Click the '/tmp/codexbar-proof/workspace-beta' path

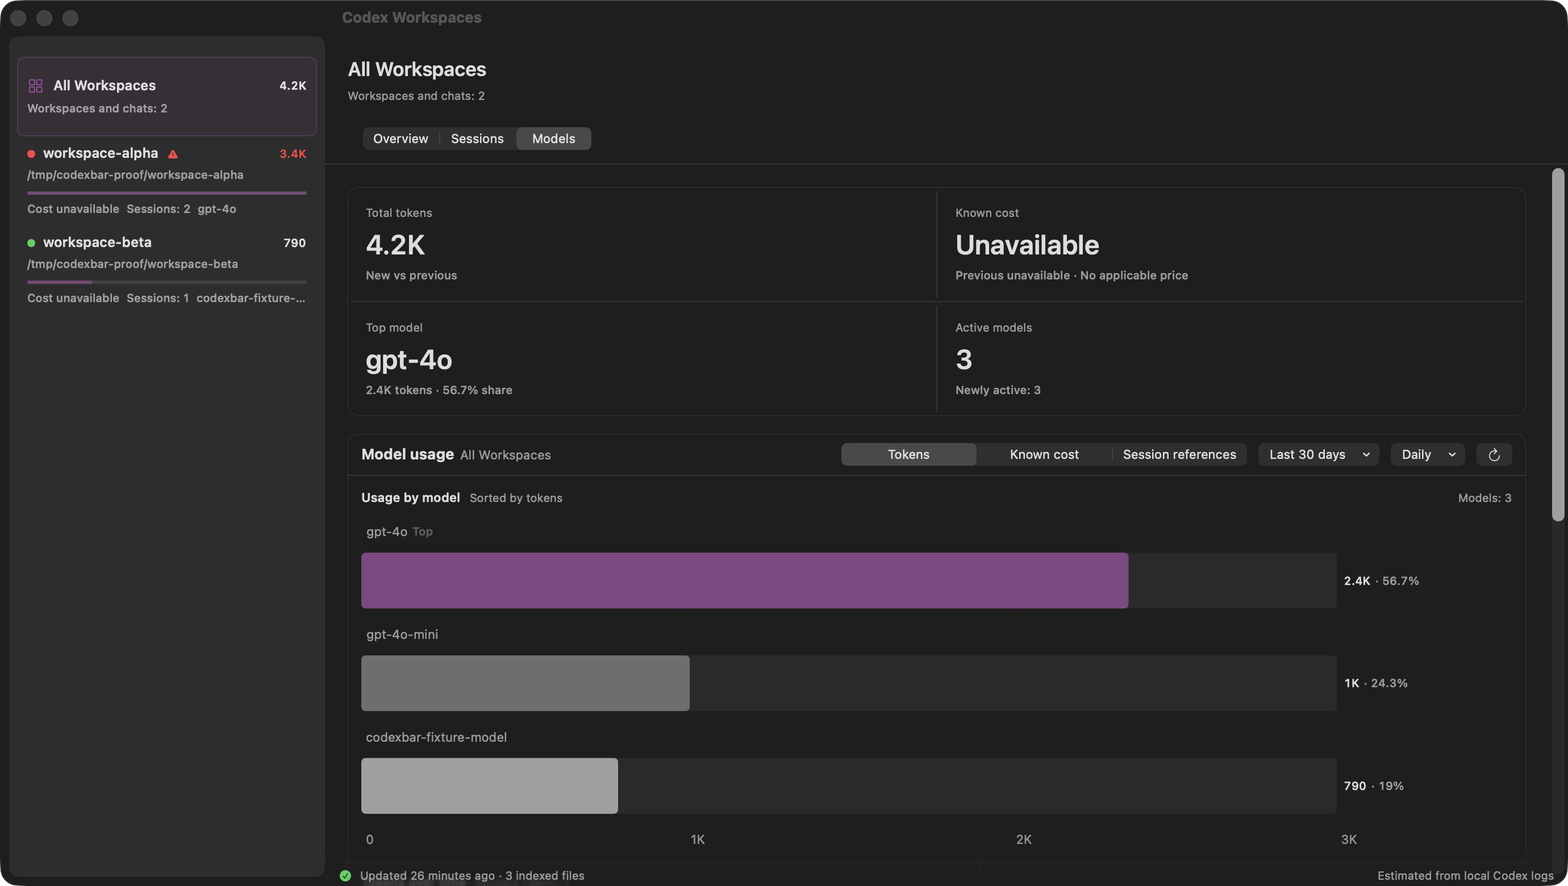click(132, 264)
